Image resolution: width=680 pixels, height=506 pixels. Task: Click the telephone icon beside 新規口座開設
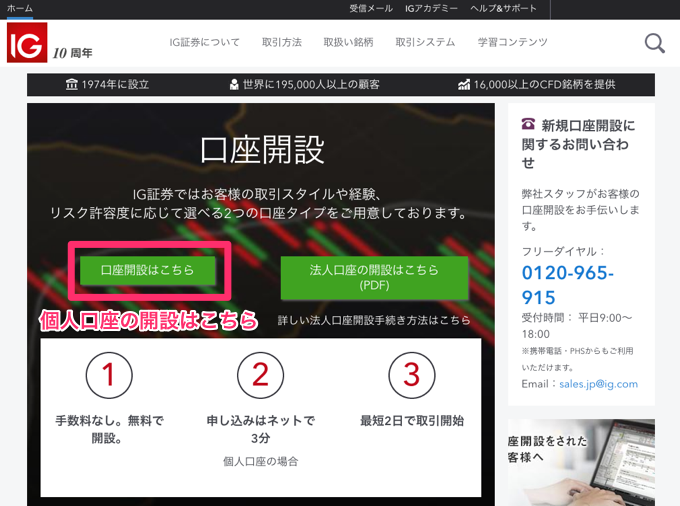click(x=528, y=124)
